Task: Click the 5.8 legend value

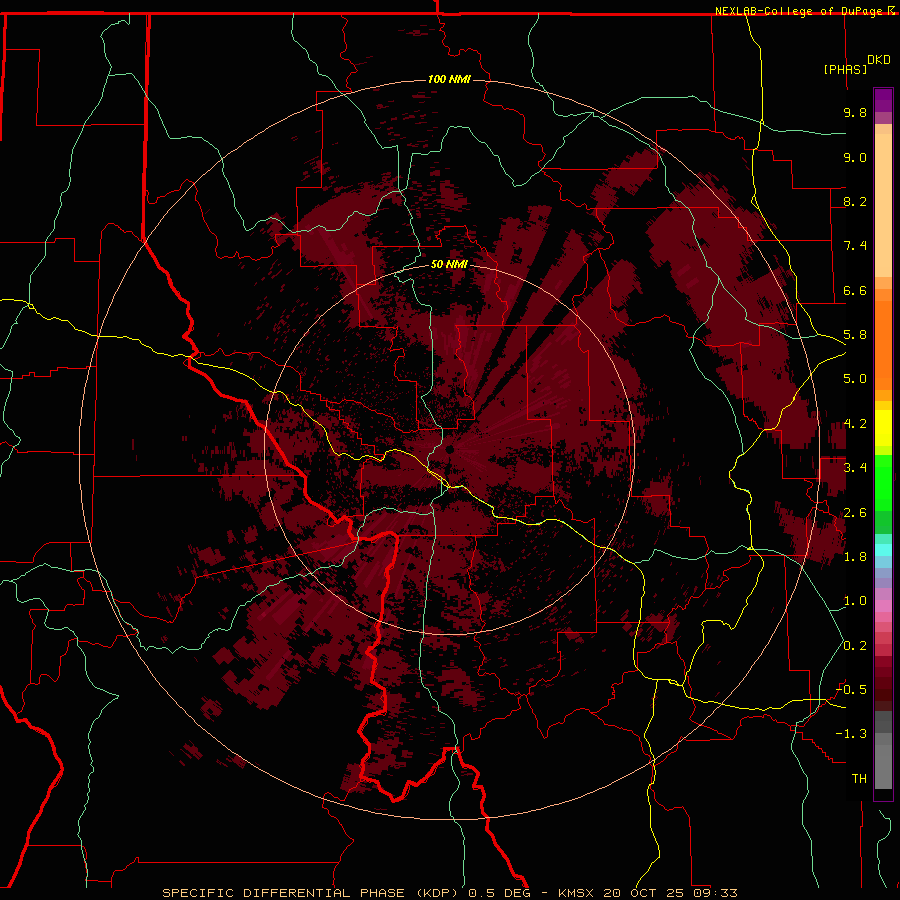Action: click(x=855, y=335)
